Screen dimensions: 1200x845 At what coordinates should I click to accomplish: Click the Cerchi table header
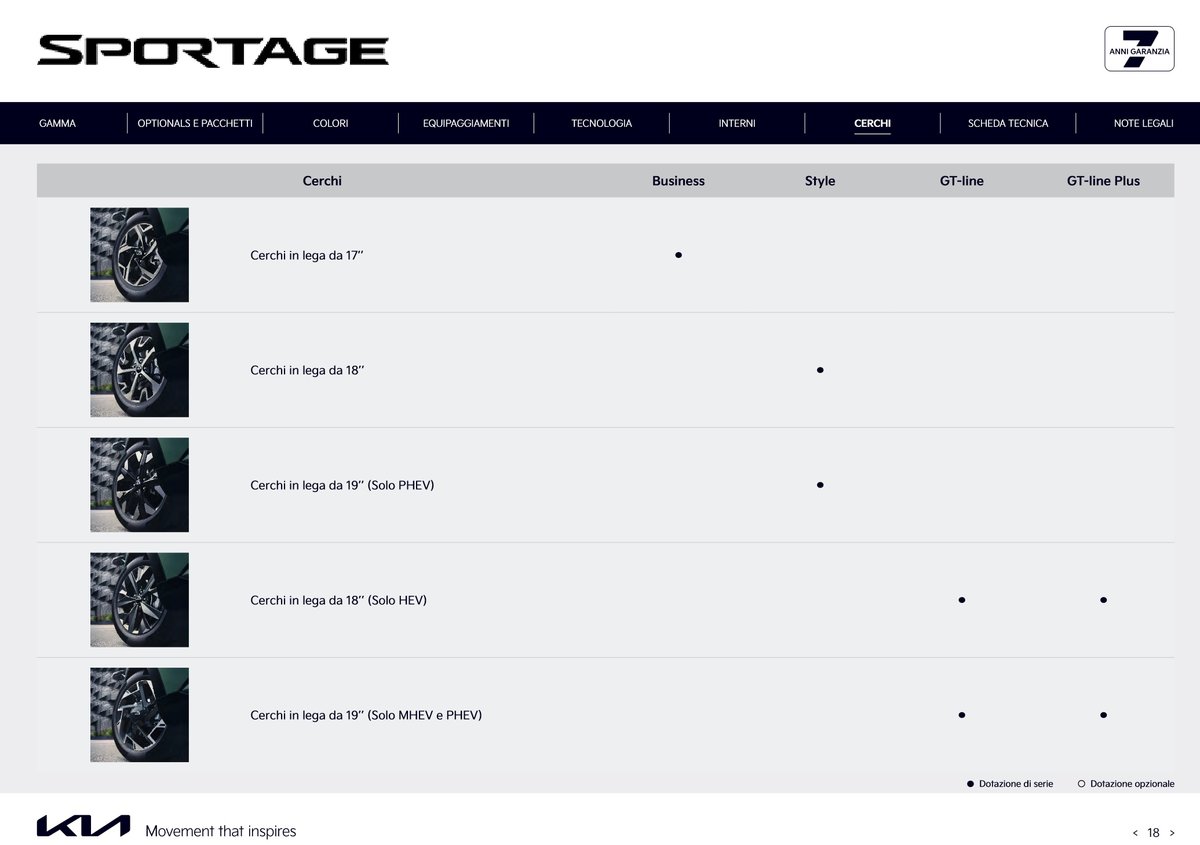(x=322, y=181)
